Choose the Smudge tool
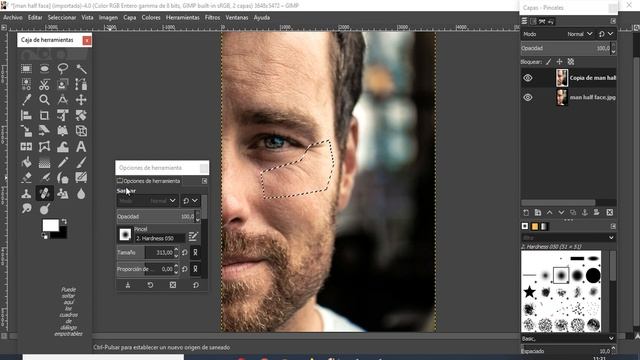 [27, 209]
